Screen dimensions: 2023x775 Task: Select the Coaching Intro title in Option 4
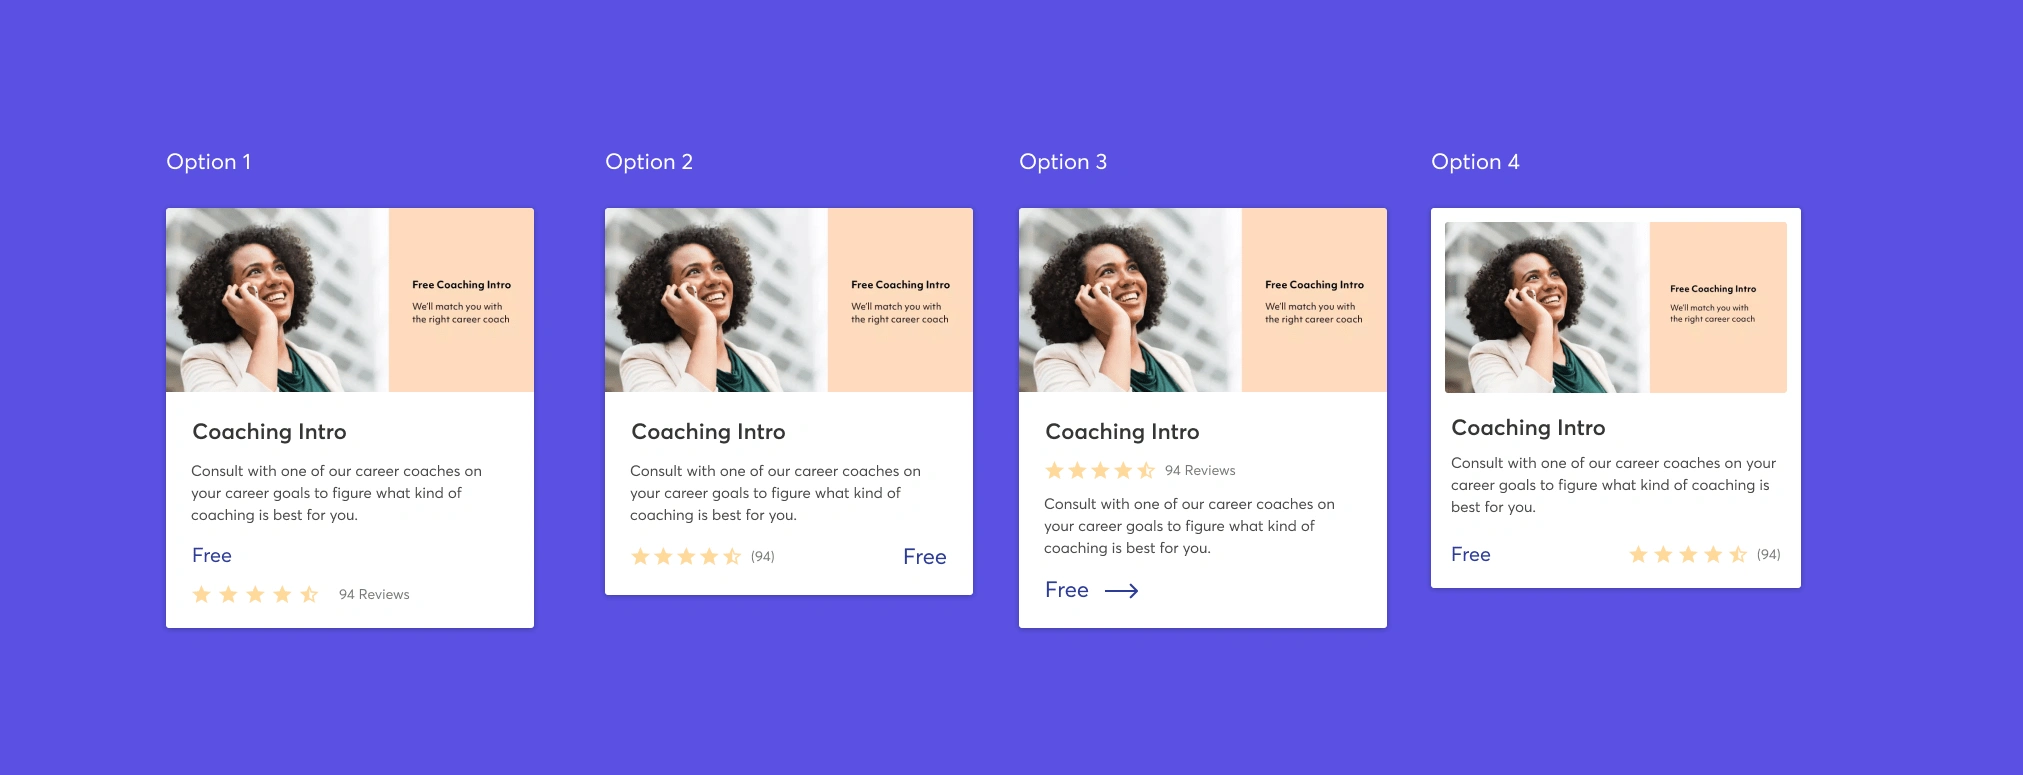pos(1528,428)
